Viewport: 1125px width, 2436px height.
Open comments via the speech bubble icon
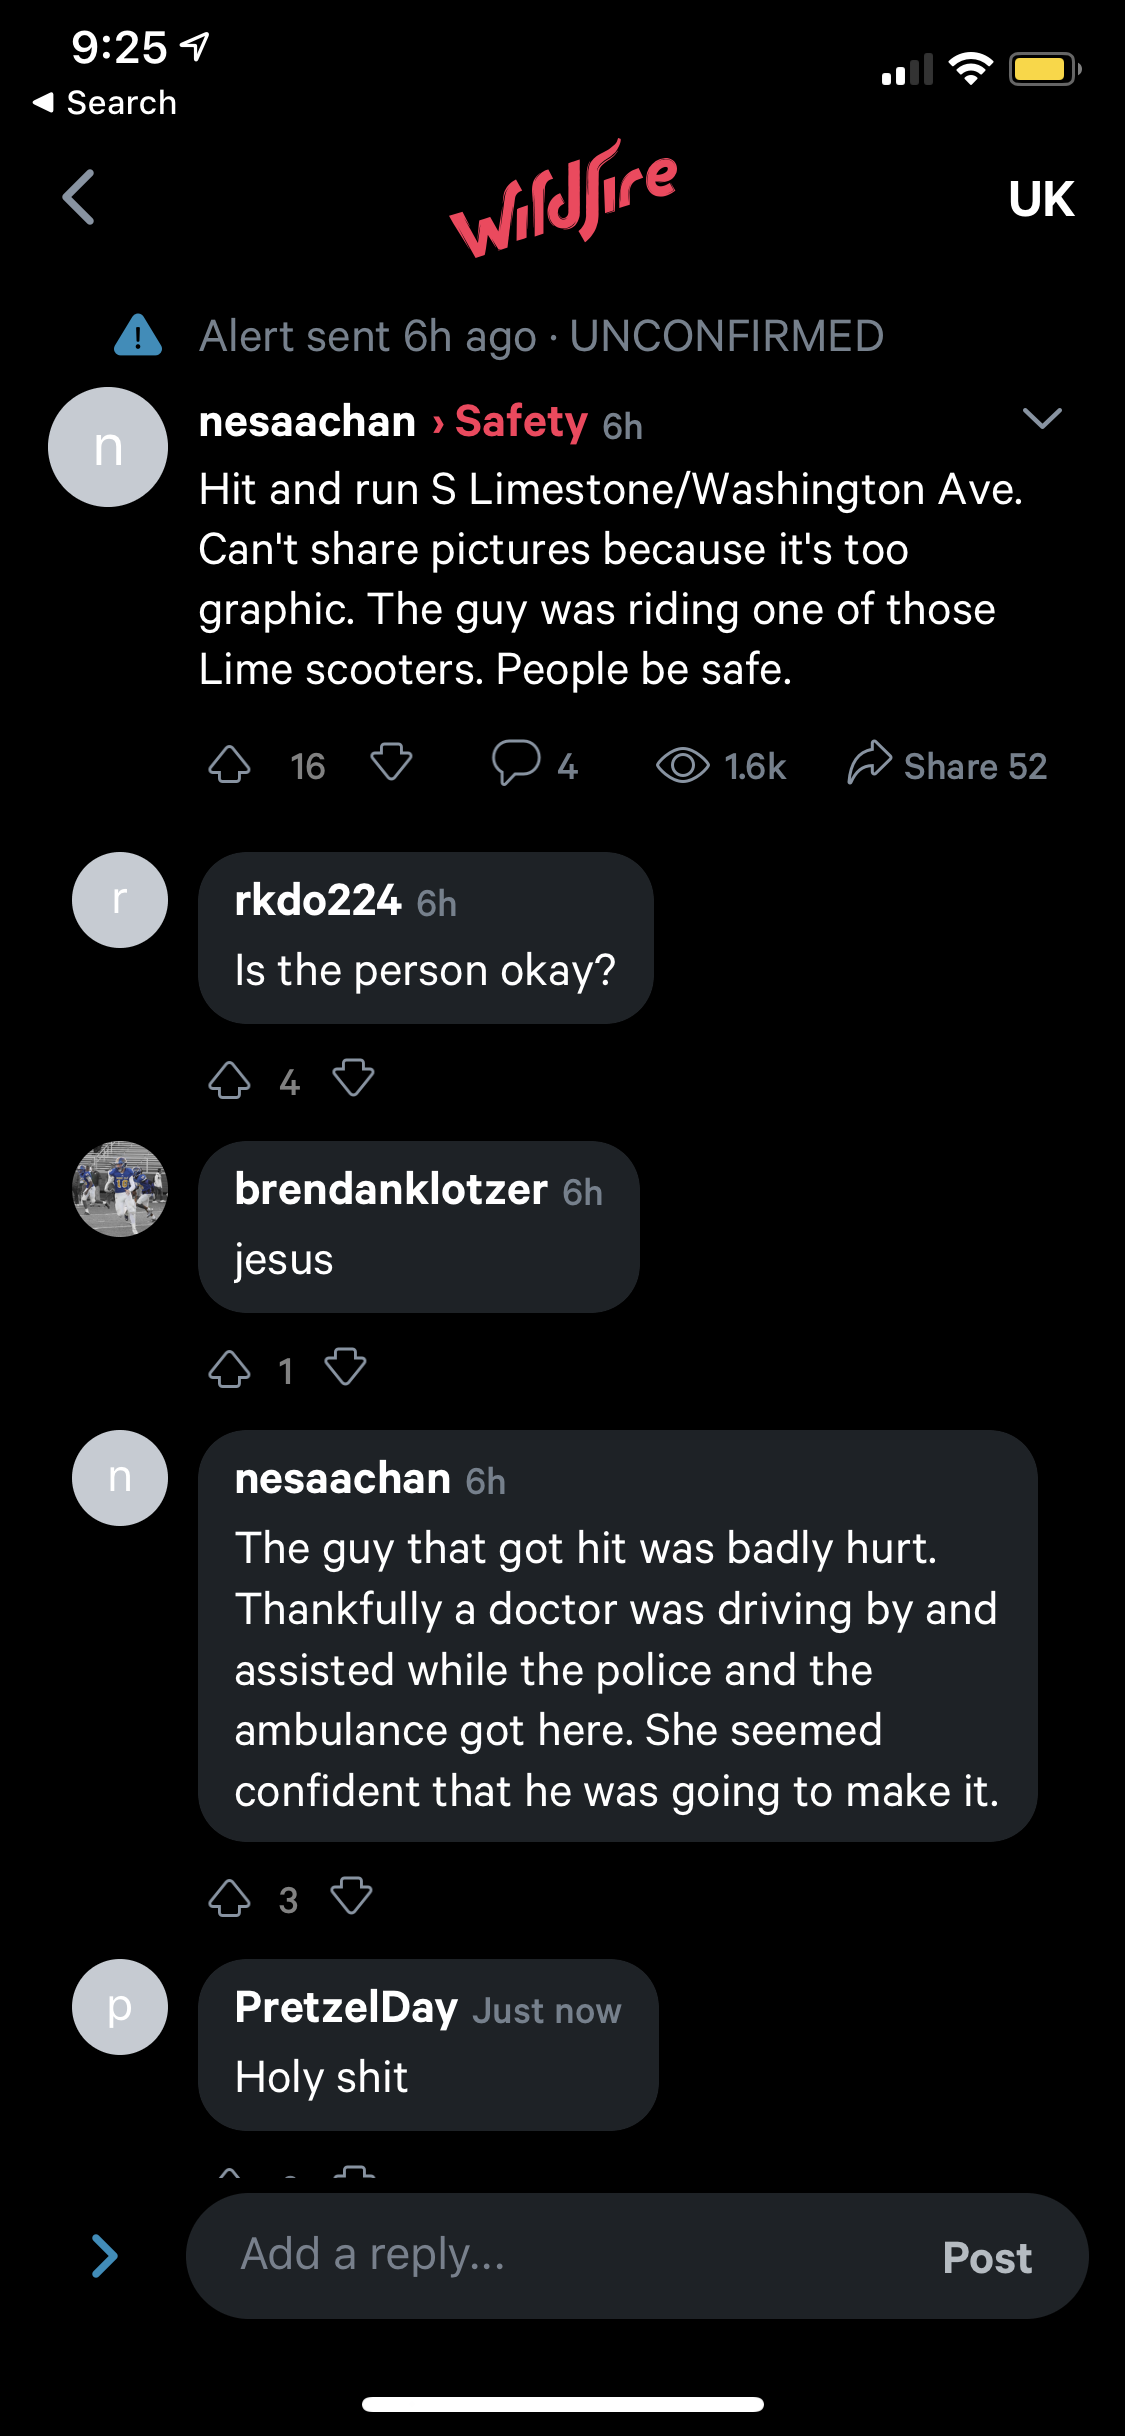(516, 763)
